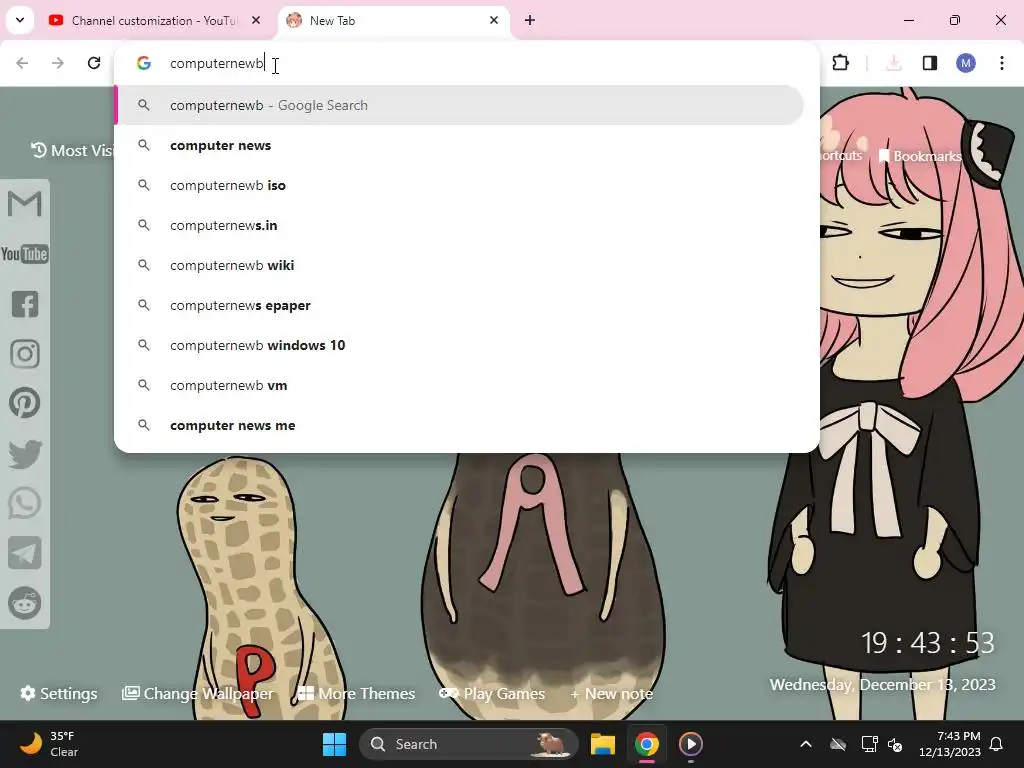Click the Wednesday, December 13, 2023 date
This screenshot has height=768, width=1024.
882,684
